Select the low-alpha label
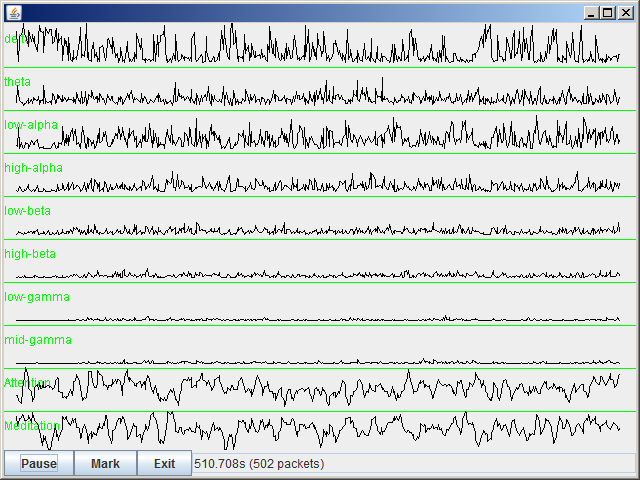The width and height of the screenshot is (640, 480). (x=31, y=124)
